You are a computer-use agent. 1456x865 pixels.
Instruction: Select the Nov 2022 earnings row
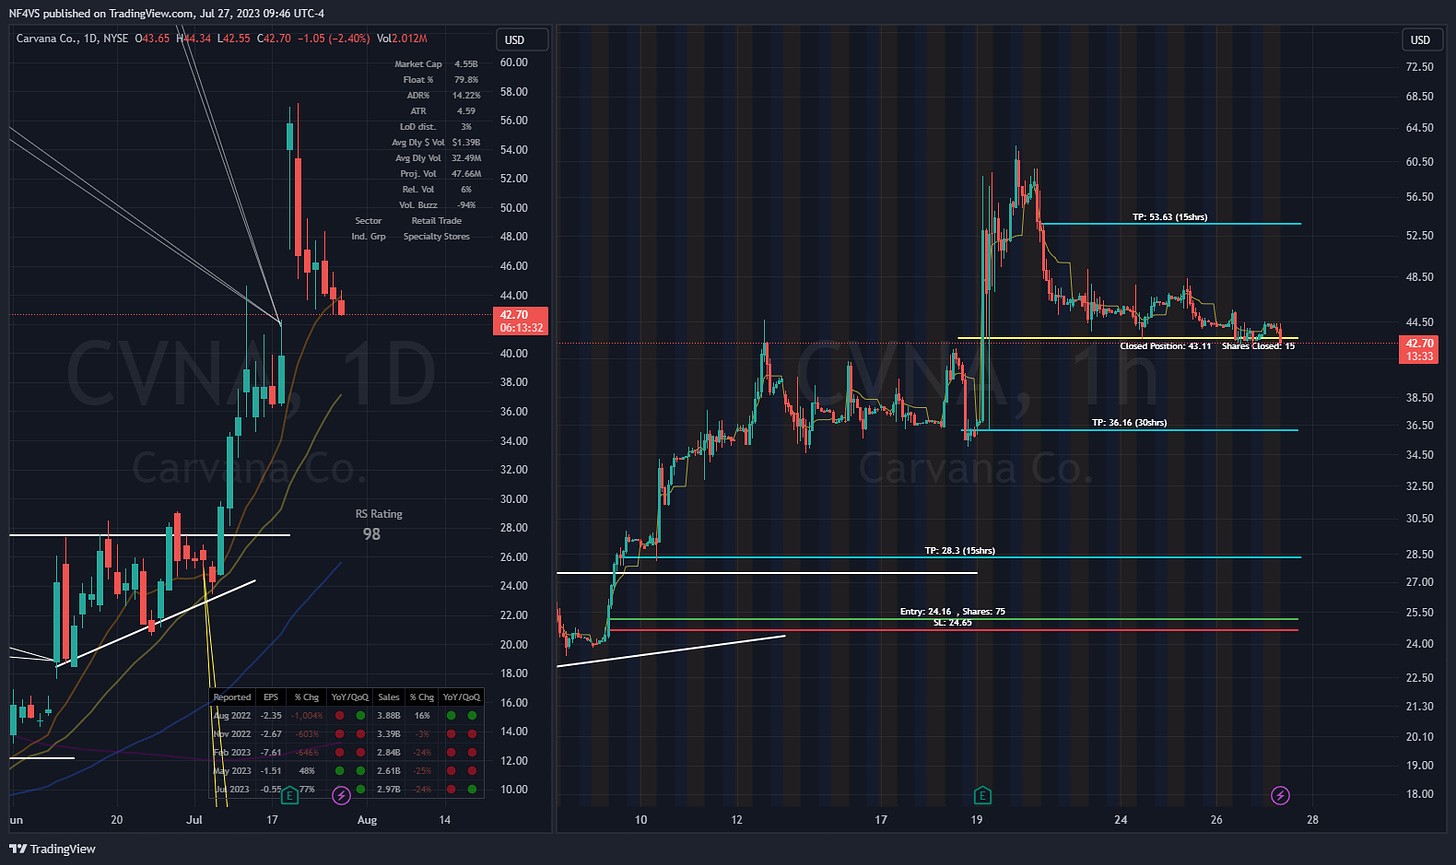click(346, 733)
